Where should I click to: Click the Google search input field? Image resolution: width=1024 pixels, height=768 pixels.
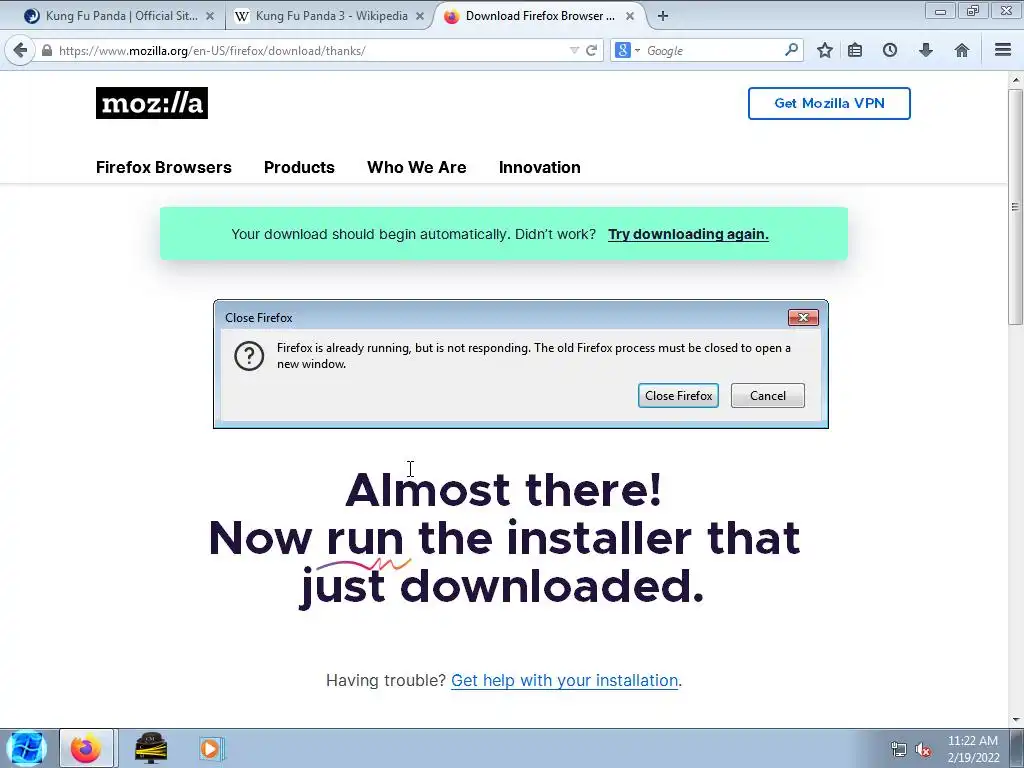[x=712, y=50]
